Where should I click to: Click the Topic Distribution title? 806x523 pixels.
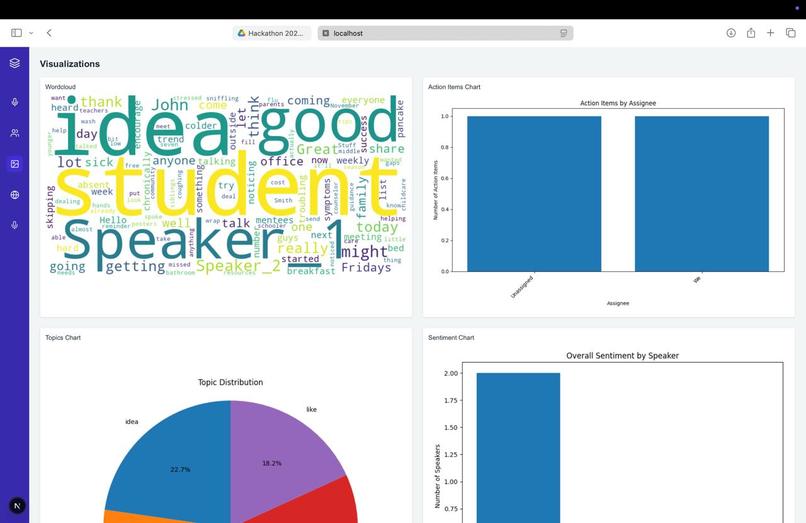(x=230, y=382)
